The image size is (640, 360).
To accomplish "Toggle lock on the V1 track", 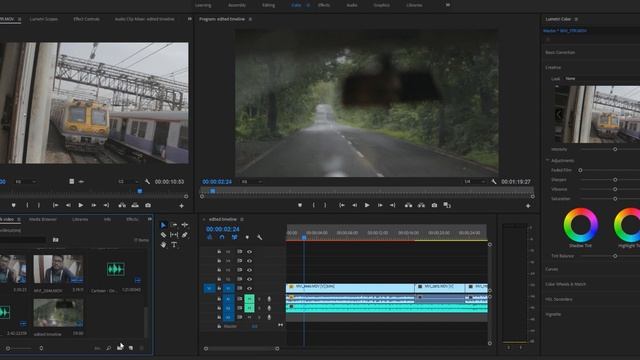I will click(x=219, y=289).
